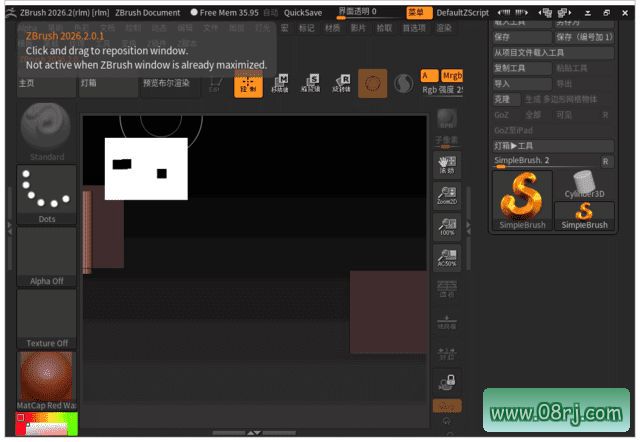Open the 材质 menu
640x442 pixels.
(332, 28)
